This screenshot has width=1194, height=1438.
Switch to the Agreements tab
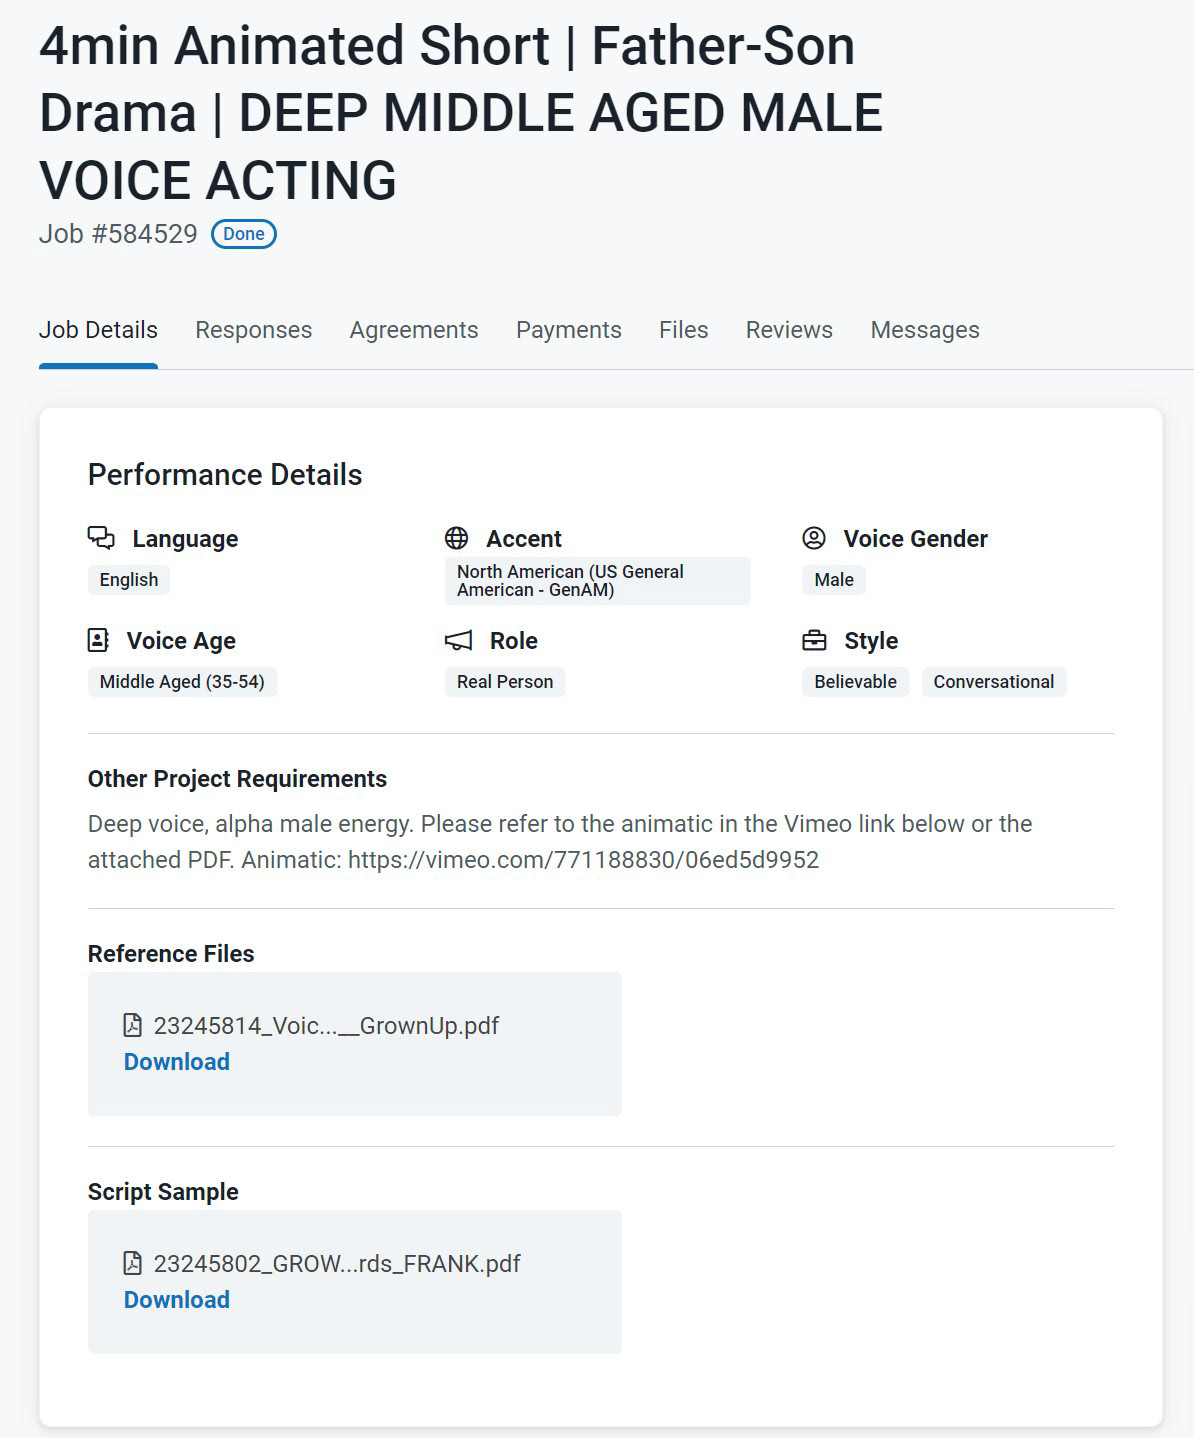[414, 330]
